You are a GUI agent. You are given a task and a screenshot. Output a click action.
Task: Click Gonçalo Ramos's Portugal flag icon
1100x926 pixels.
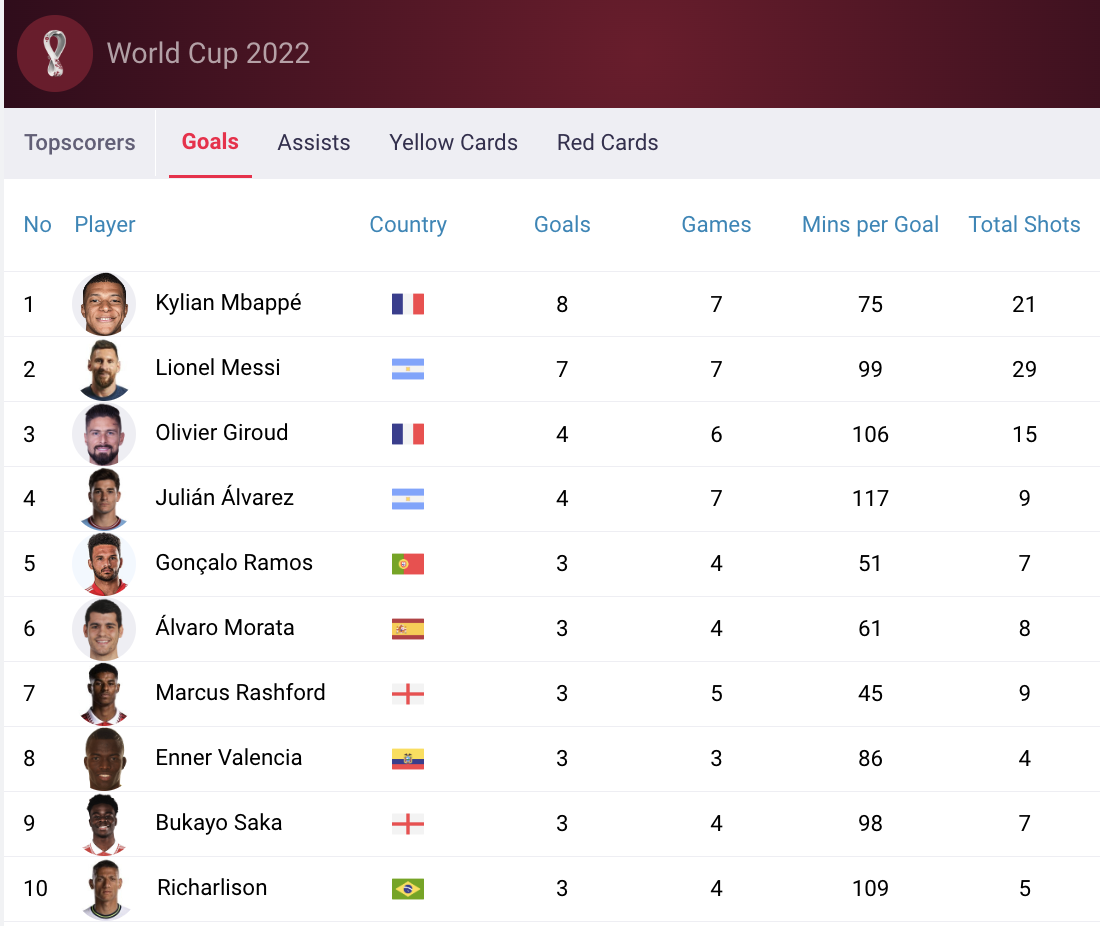click(408, 564)
